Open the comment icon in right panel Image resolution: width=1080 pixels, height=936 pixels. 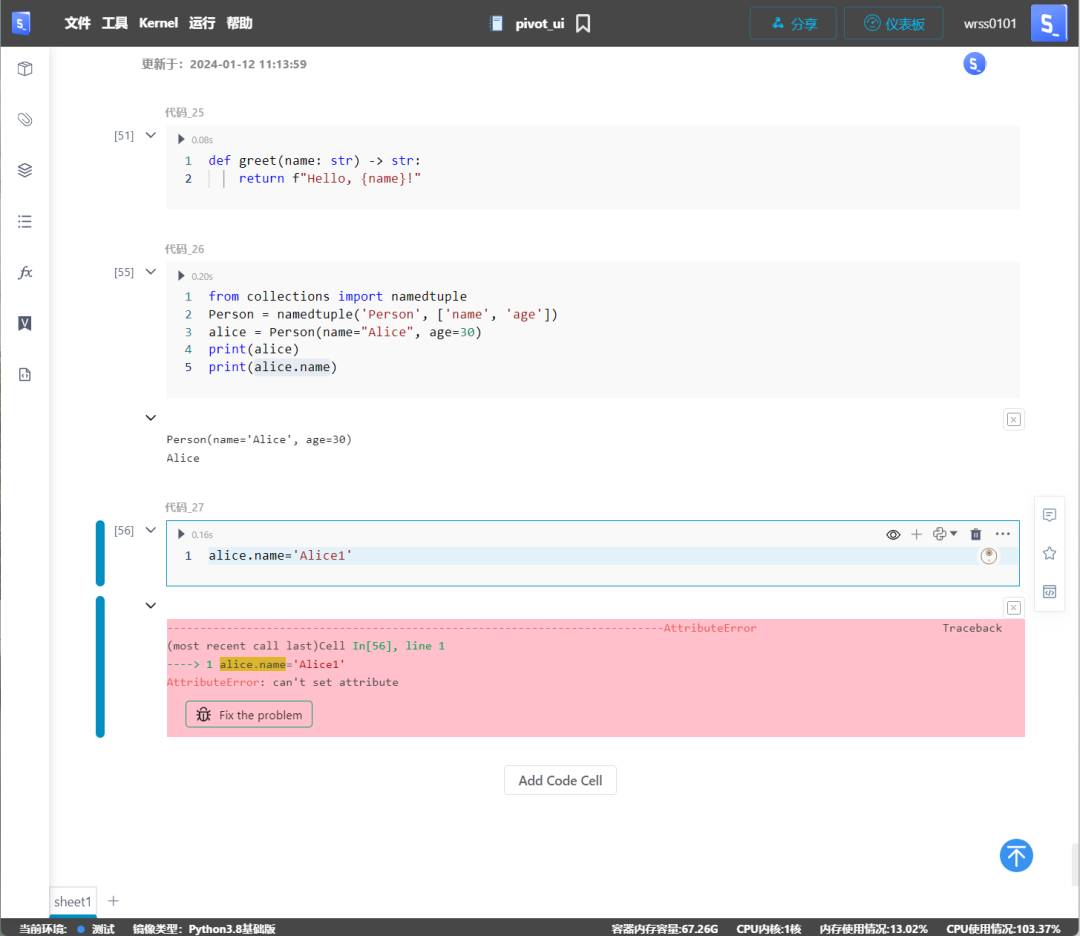point(1049,515)
